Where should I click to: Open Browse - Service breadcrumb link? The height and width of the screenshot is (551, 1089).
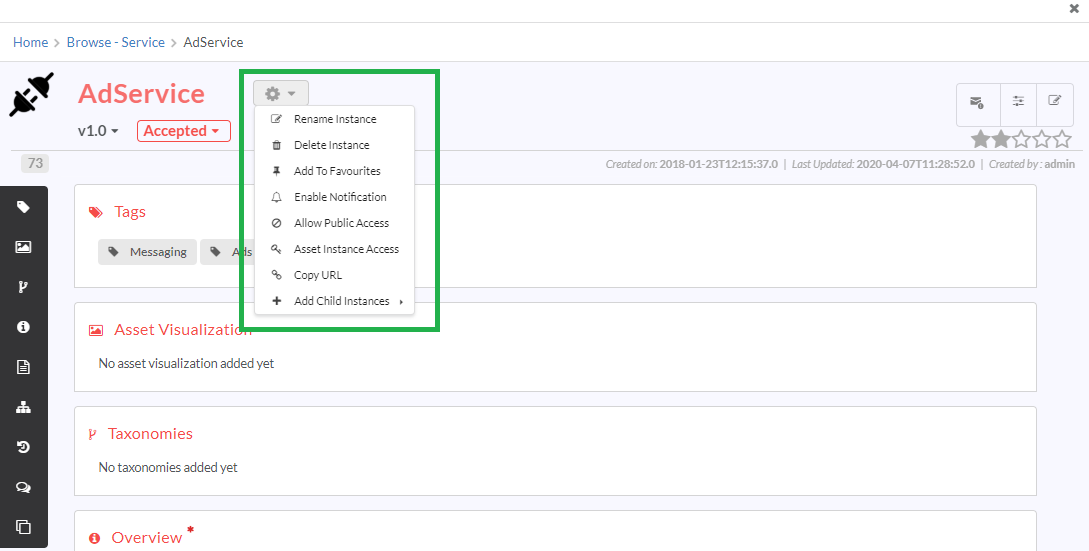115,42
